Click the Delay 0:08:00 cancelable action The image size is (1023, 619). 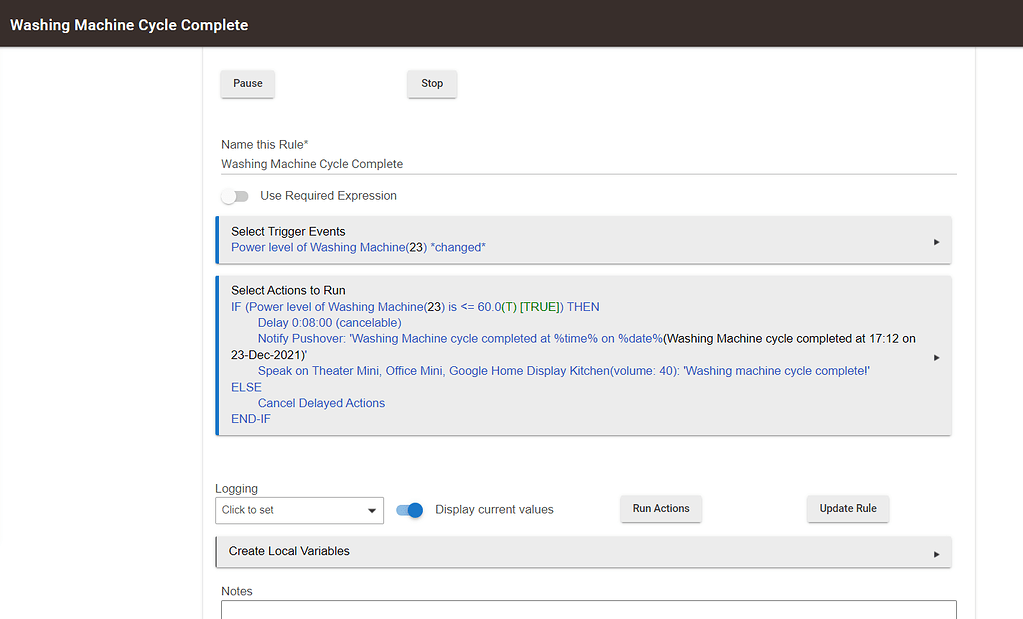coord(329,323)
